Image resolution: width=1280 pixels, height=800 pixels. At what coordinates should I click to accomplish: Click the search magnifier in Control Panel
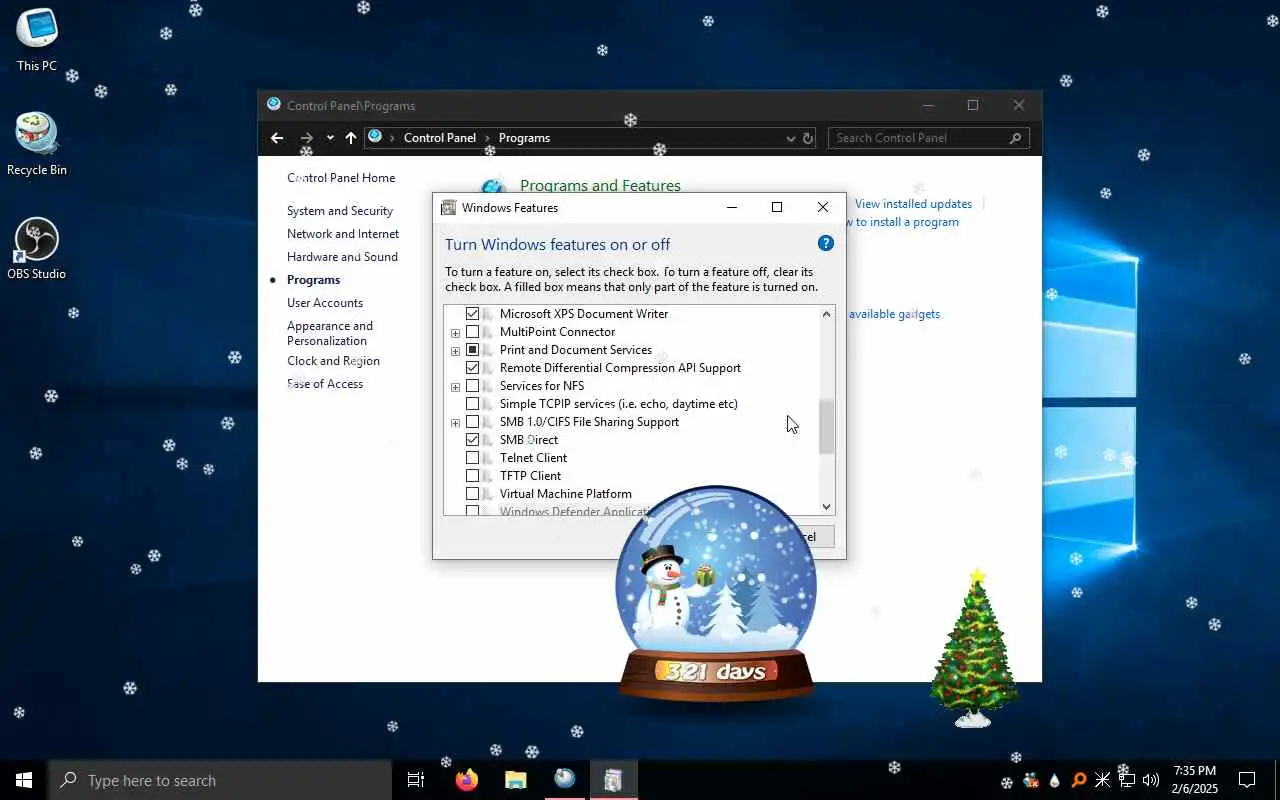point(1015,138)
